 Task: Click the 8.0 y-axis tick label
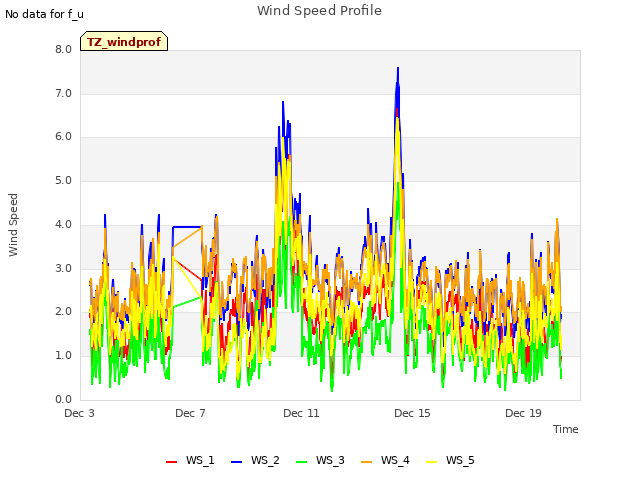pyautogui.click(x=63, y=49)
